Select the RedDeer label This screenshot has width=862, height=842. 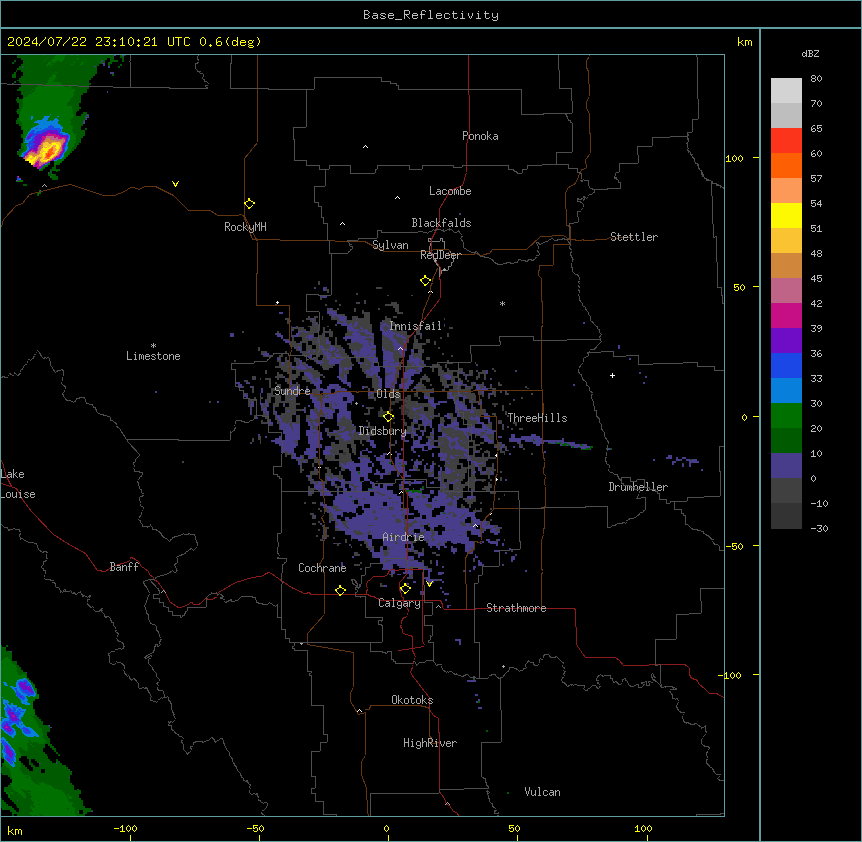click(x=440, y=255)
